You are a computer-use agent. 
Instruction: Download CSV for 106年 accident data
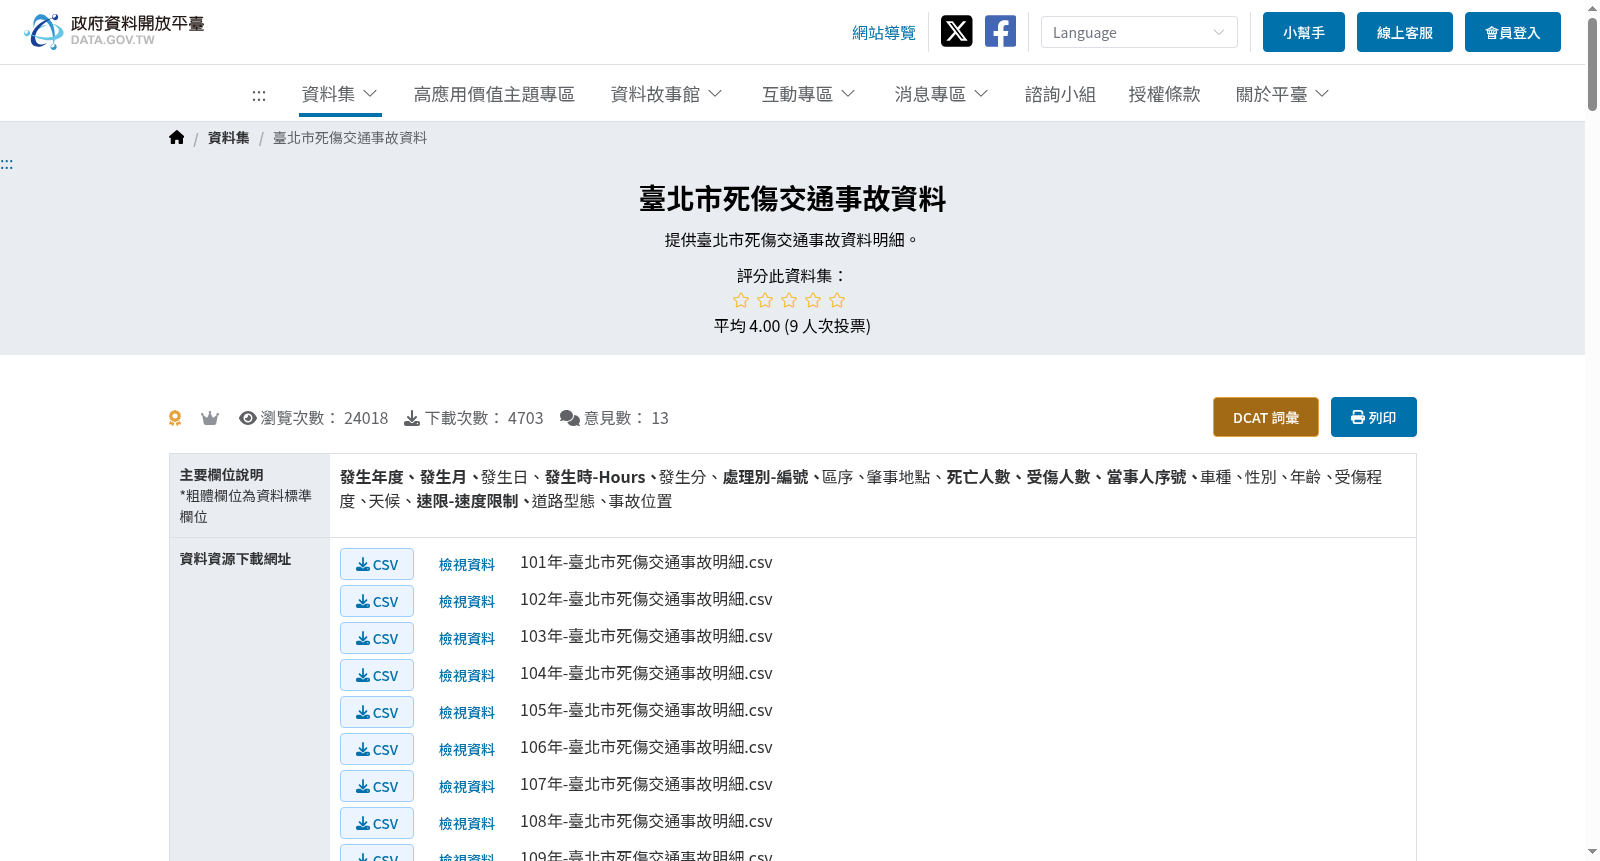click(377, 749)
